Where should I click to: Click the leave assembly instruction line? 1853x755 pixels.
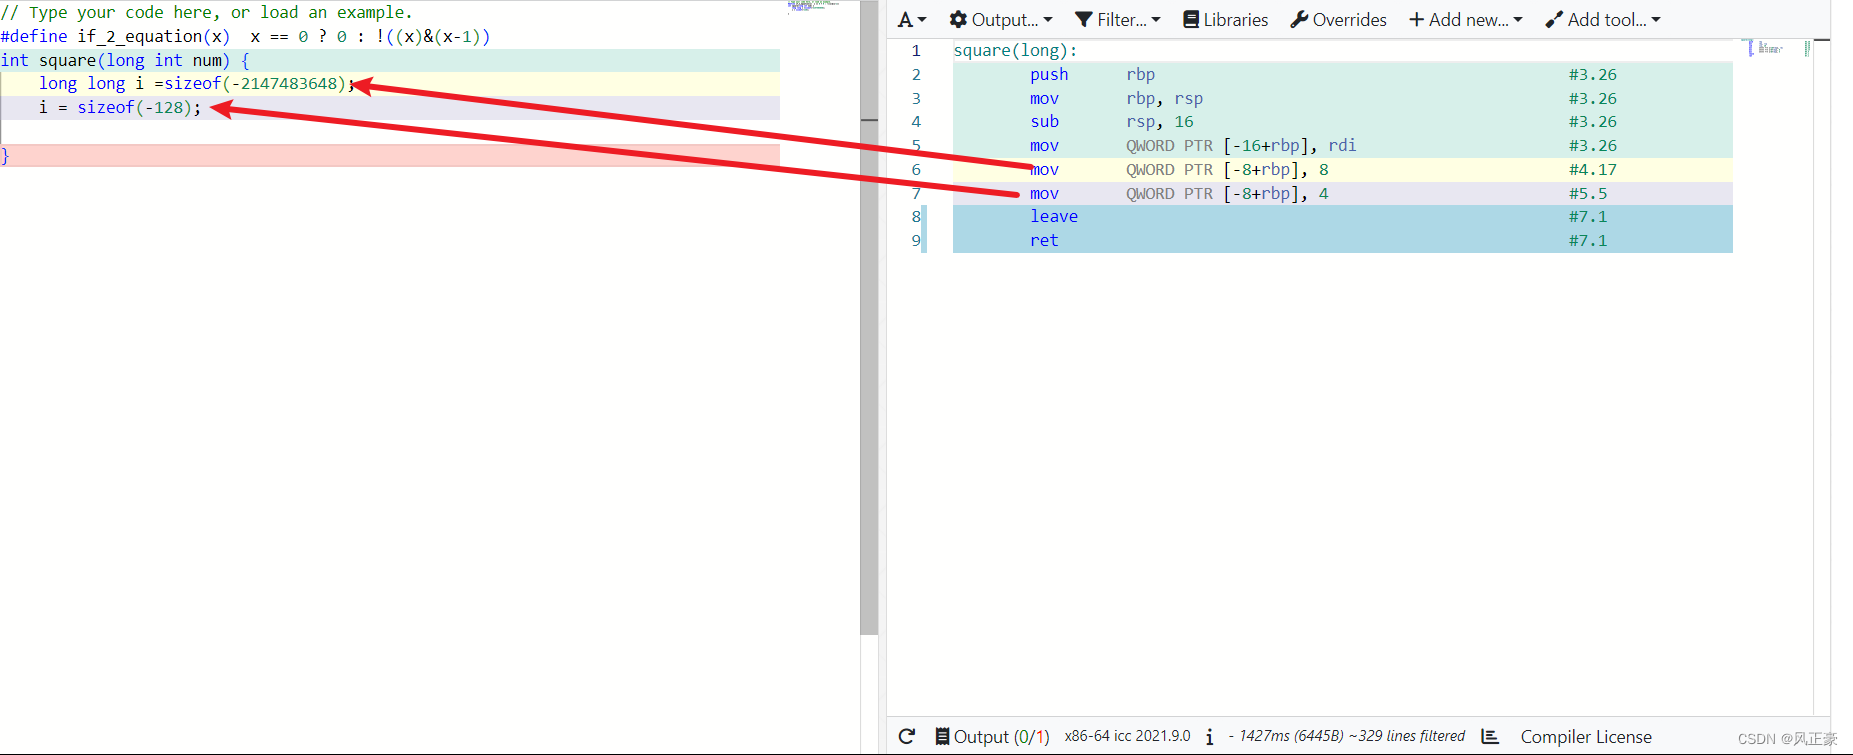1343,217
